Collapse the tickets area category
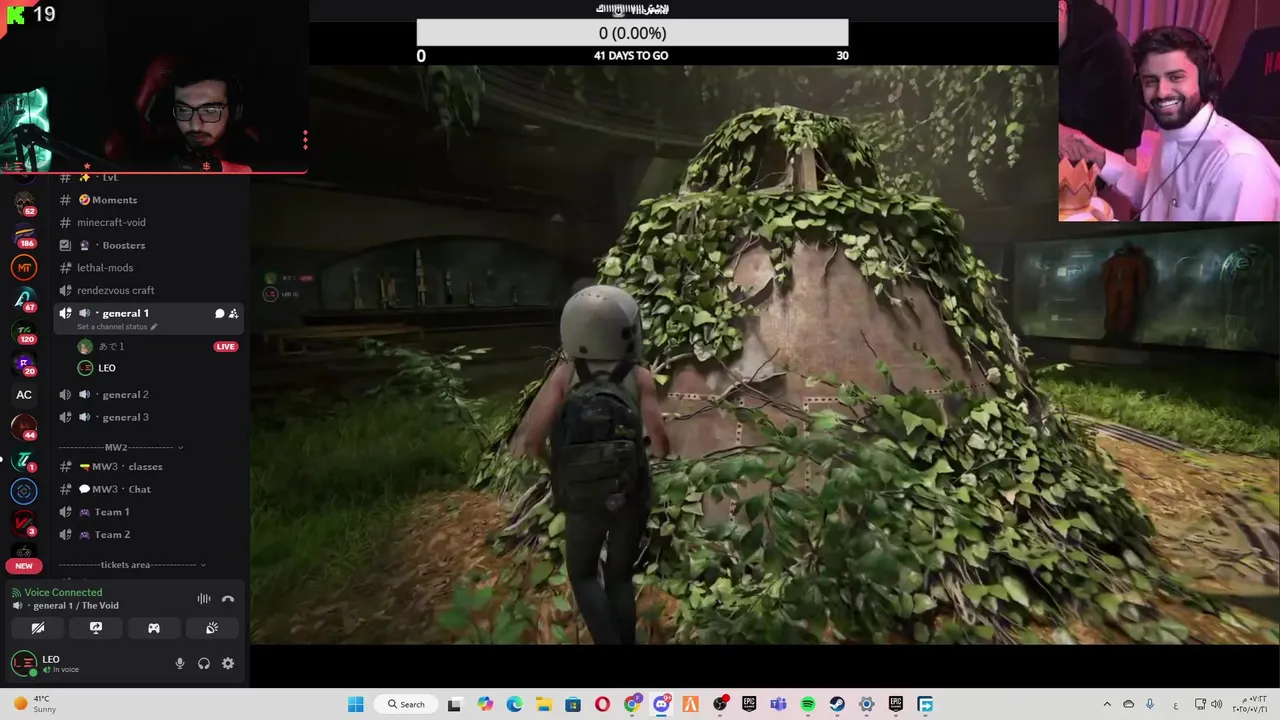 pos(132,565)
